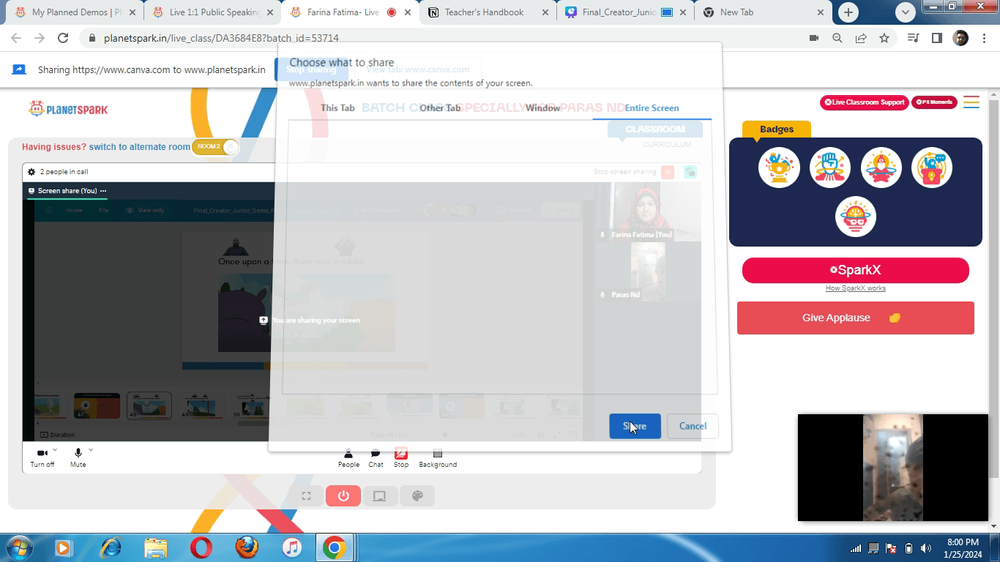Screen dimensions: 1000x562
Task: Click the PlanetSpark logo
Action: [68, 109]
